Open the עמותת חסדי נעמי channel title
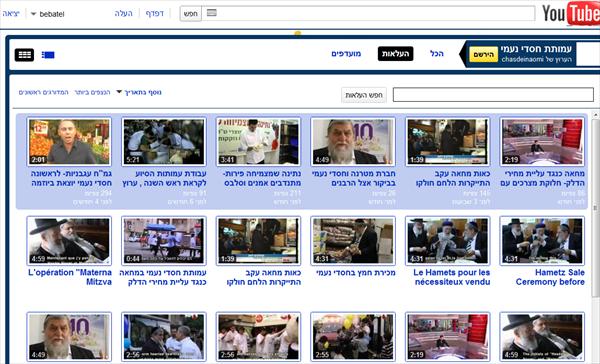This screenshot has height=364, width=600. [x=536, y=49]
